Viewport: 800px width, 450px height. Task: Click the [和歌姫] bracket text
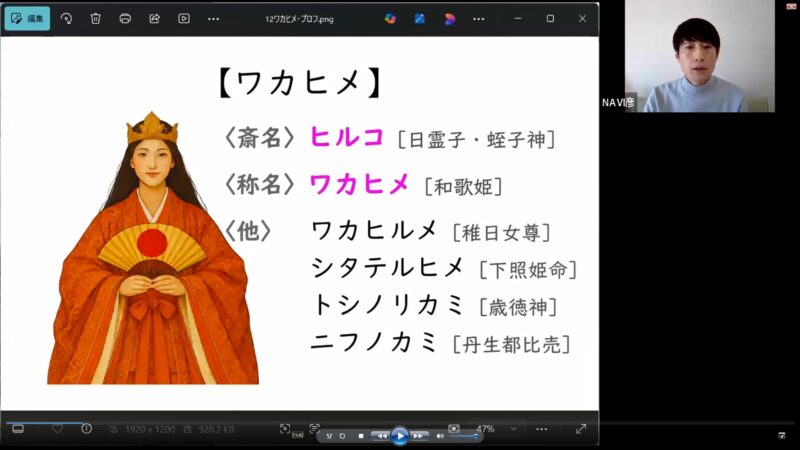click(x=463, y=187)
